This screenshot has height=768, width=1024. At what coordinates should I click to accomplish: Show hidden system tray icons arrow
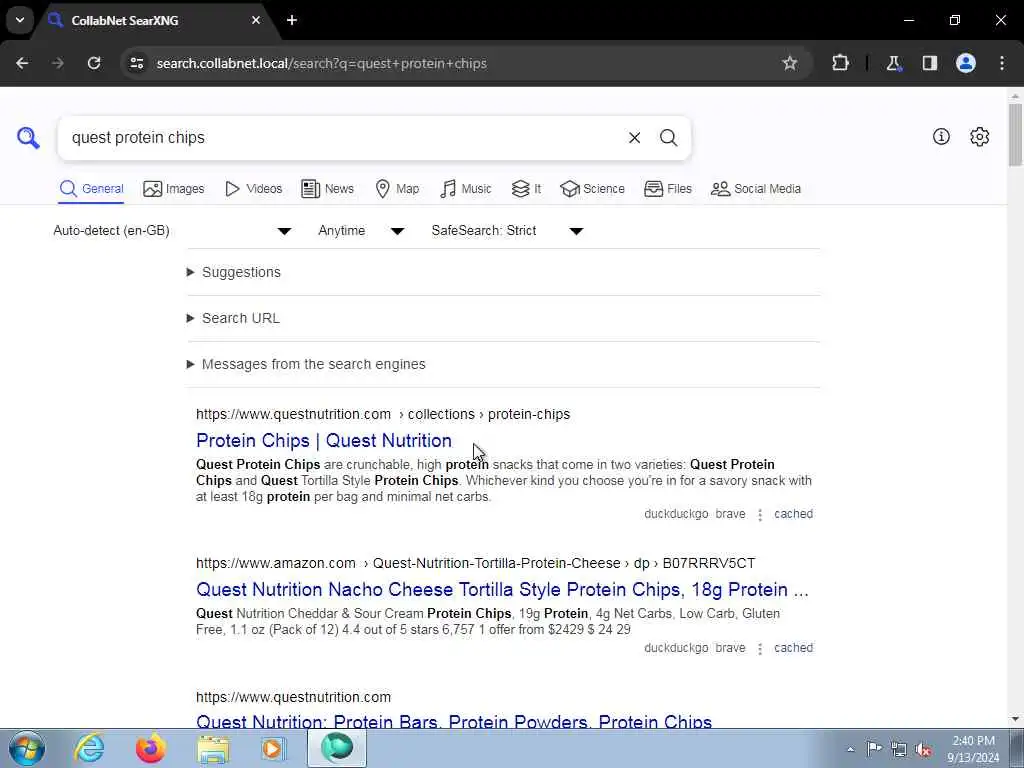tap(850, 749)
